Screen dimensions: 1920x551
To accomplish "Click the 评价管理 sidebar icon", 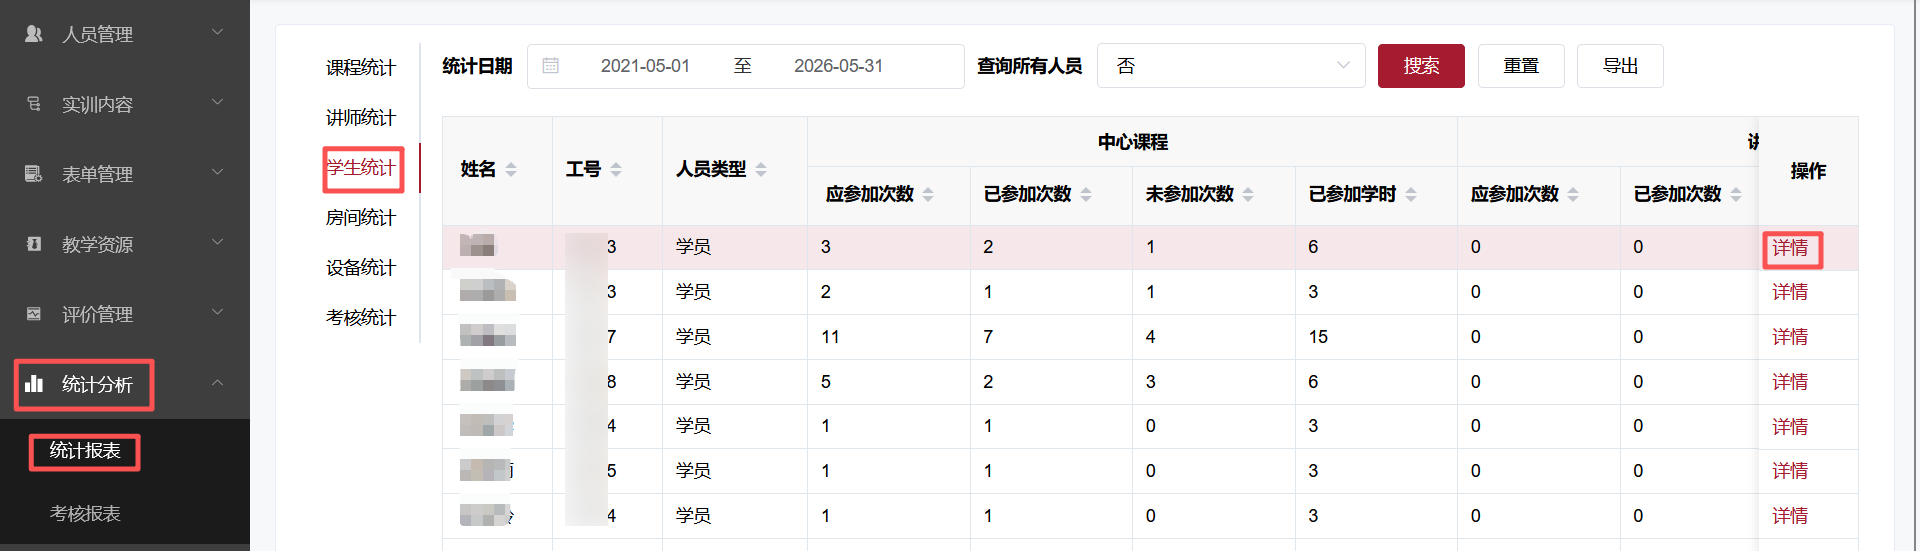I will (33, 314).
